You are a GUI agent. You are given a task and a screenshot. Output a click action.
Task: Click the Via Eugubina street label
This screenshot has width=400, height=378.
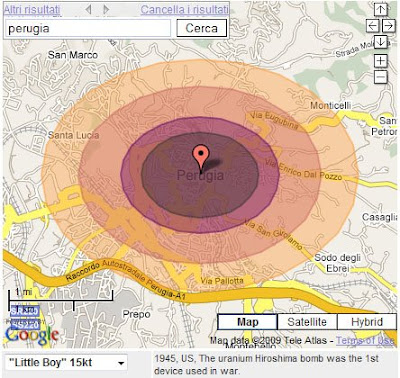click(274, 120)
